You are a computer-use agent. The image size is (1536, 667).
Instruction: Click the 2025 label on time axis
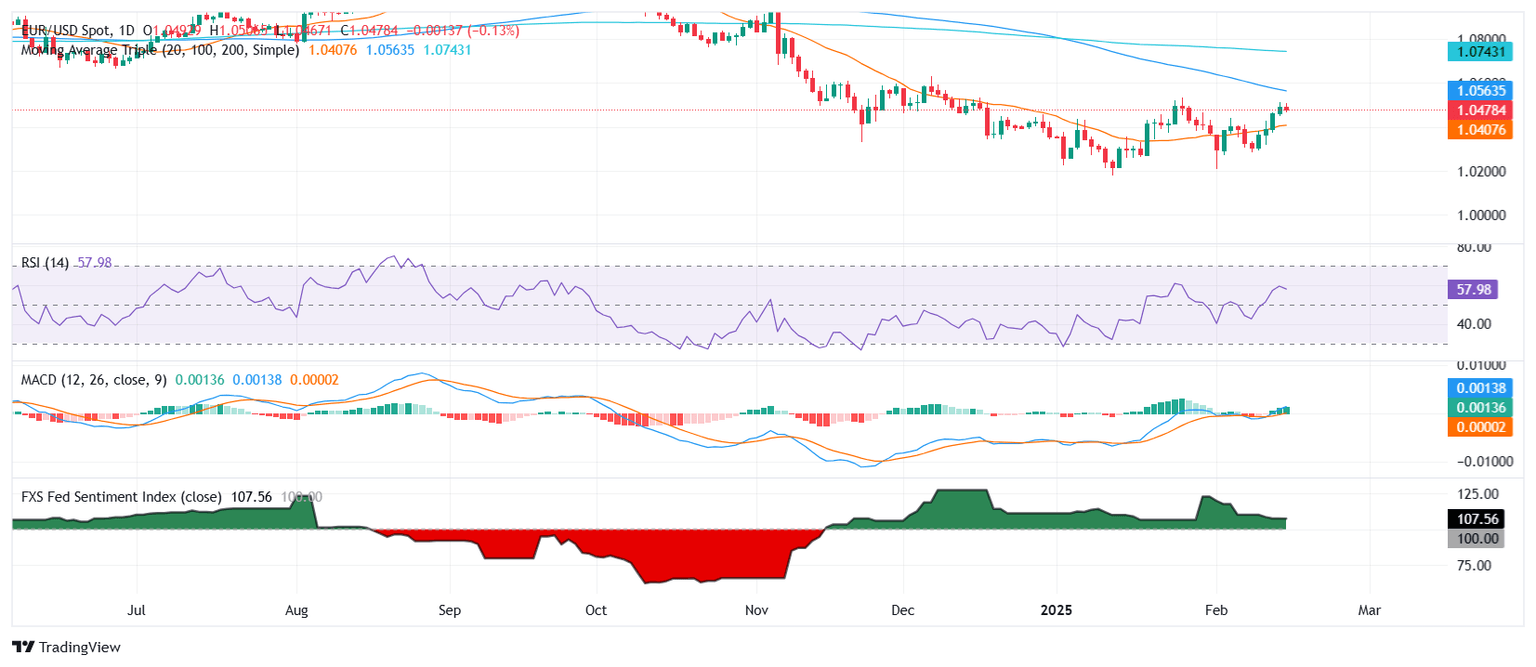[x=1057, y=609]
